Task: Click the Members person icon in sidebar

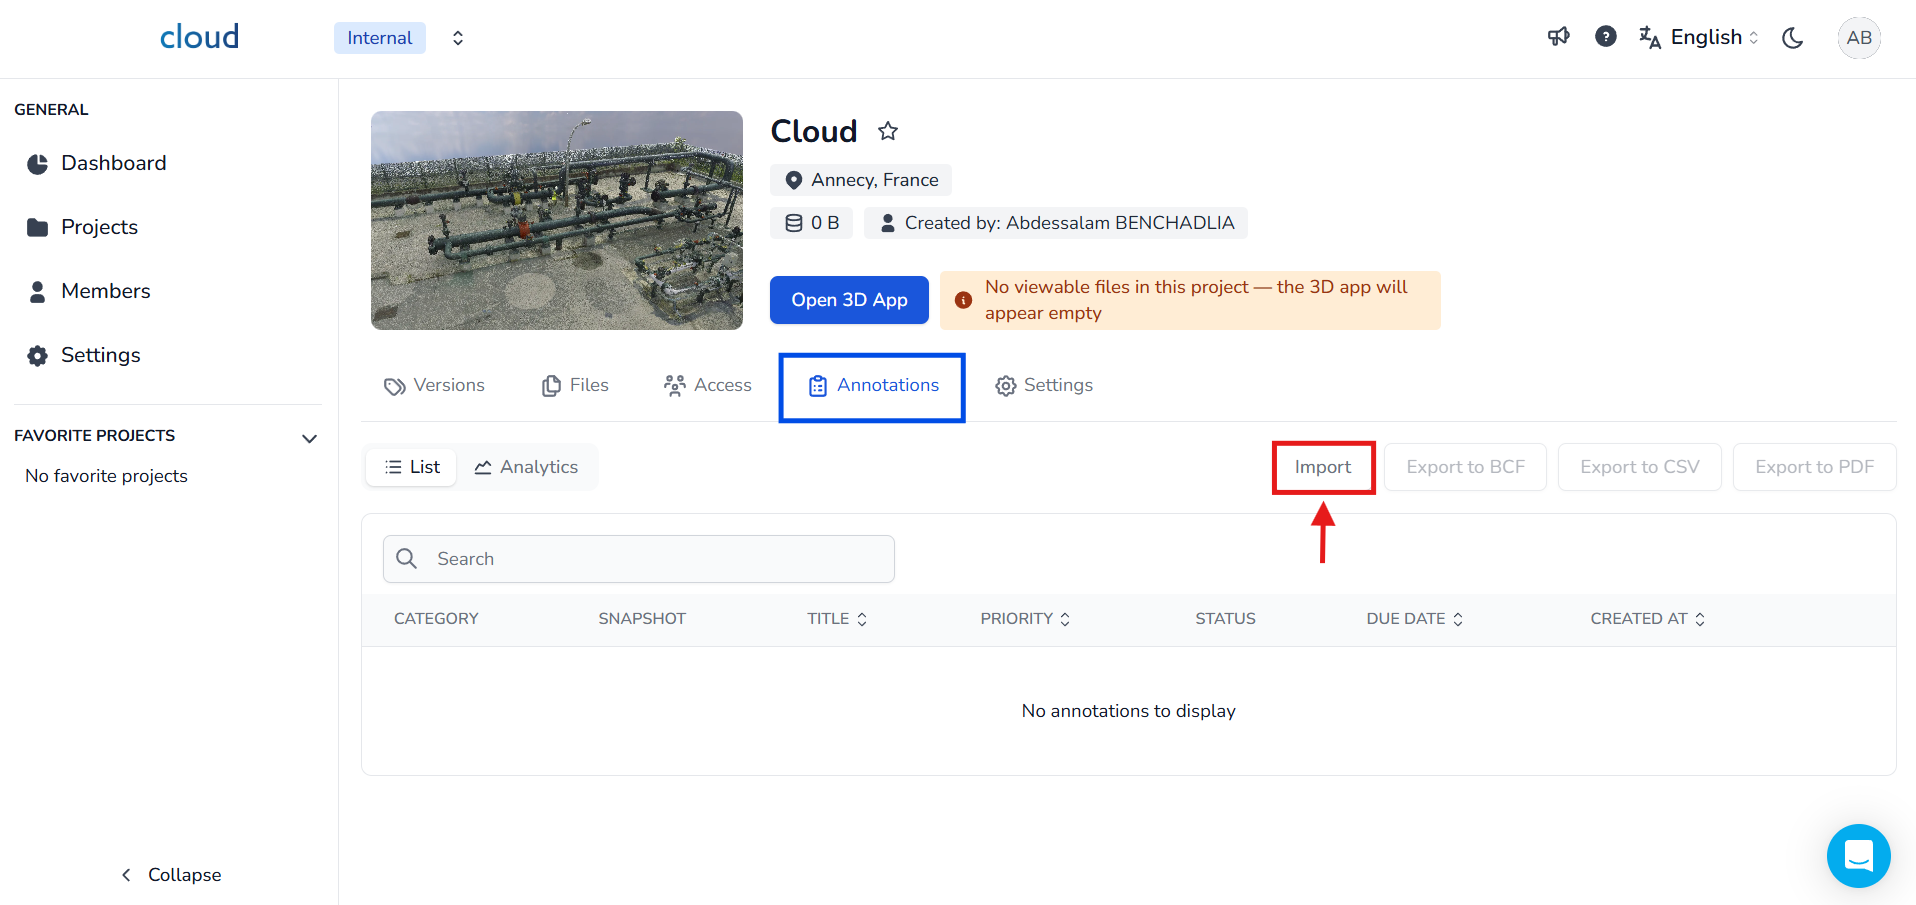Action: (38, 292)
